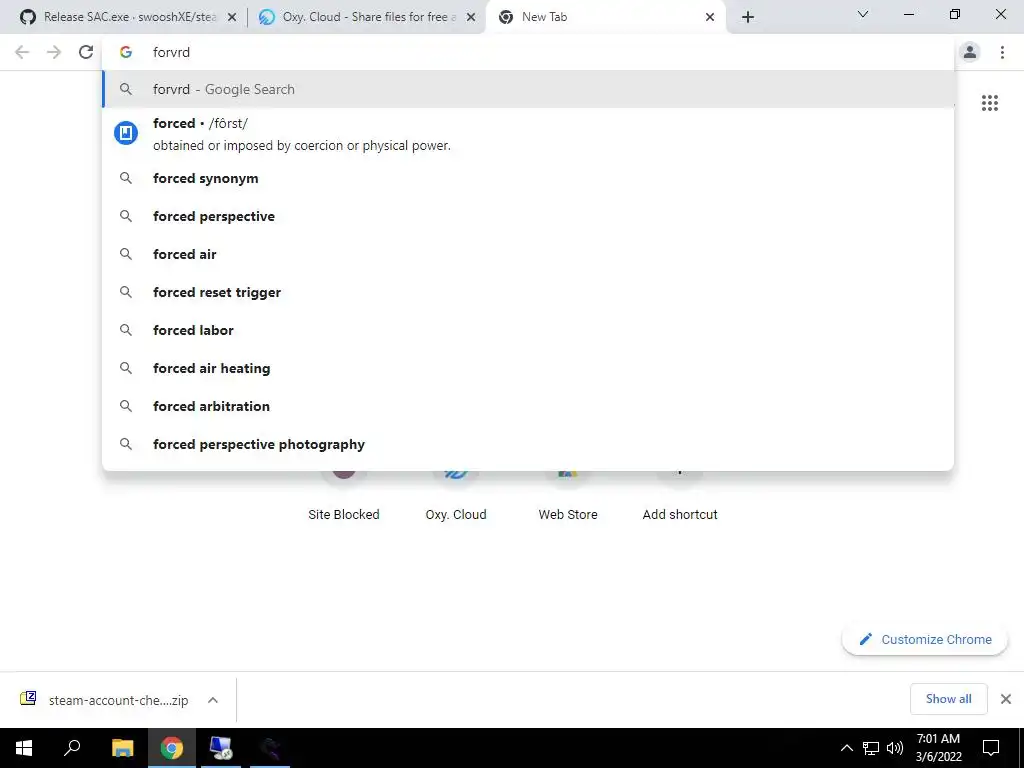Select the 'forced air heating' suggestion
1024x768 pixels.
coord(528,368)
